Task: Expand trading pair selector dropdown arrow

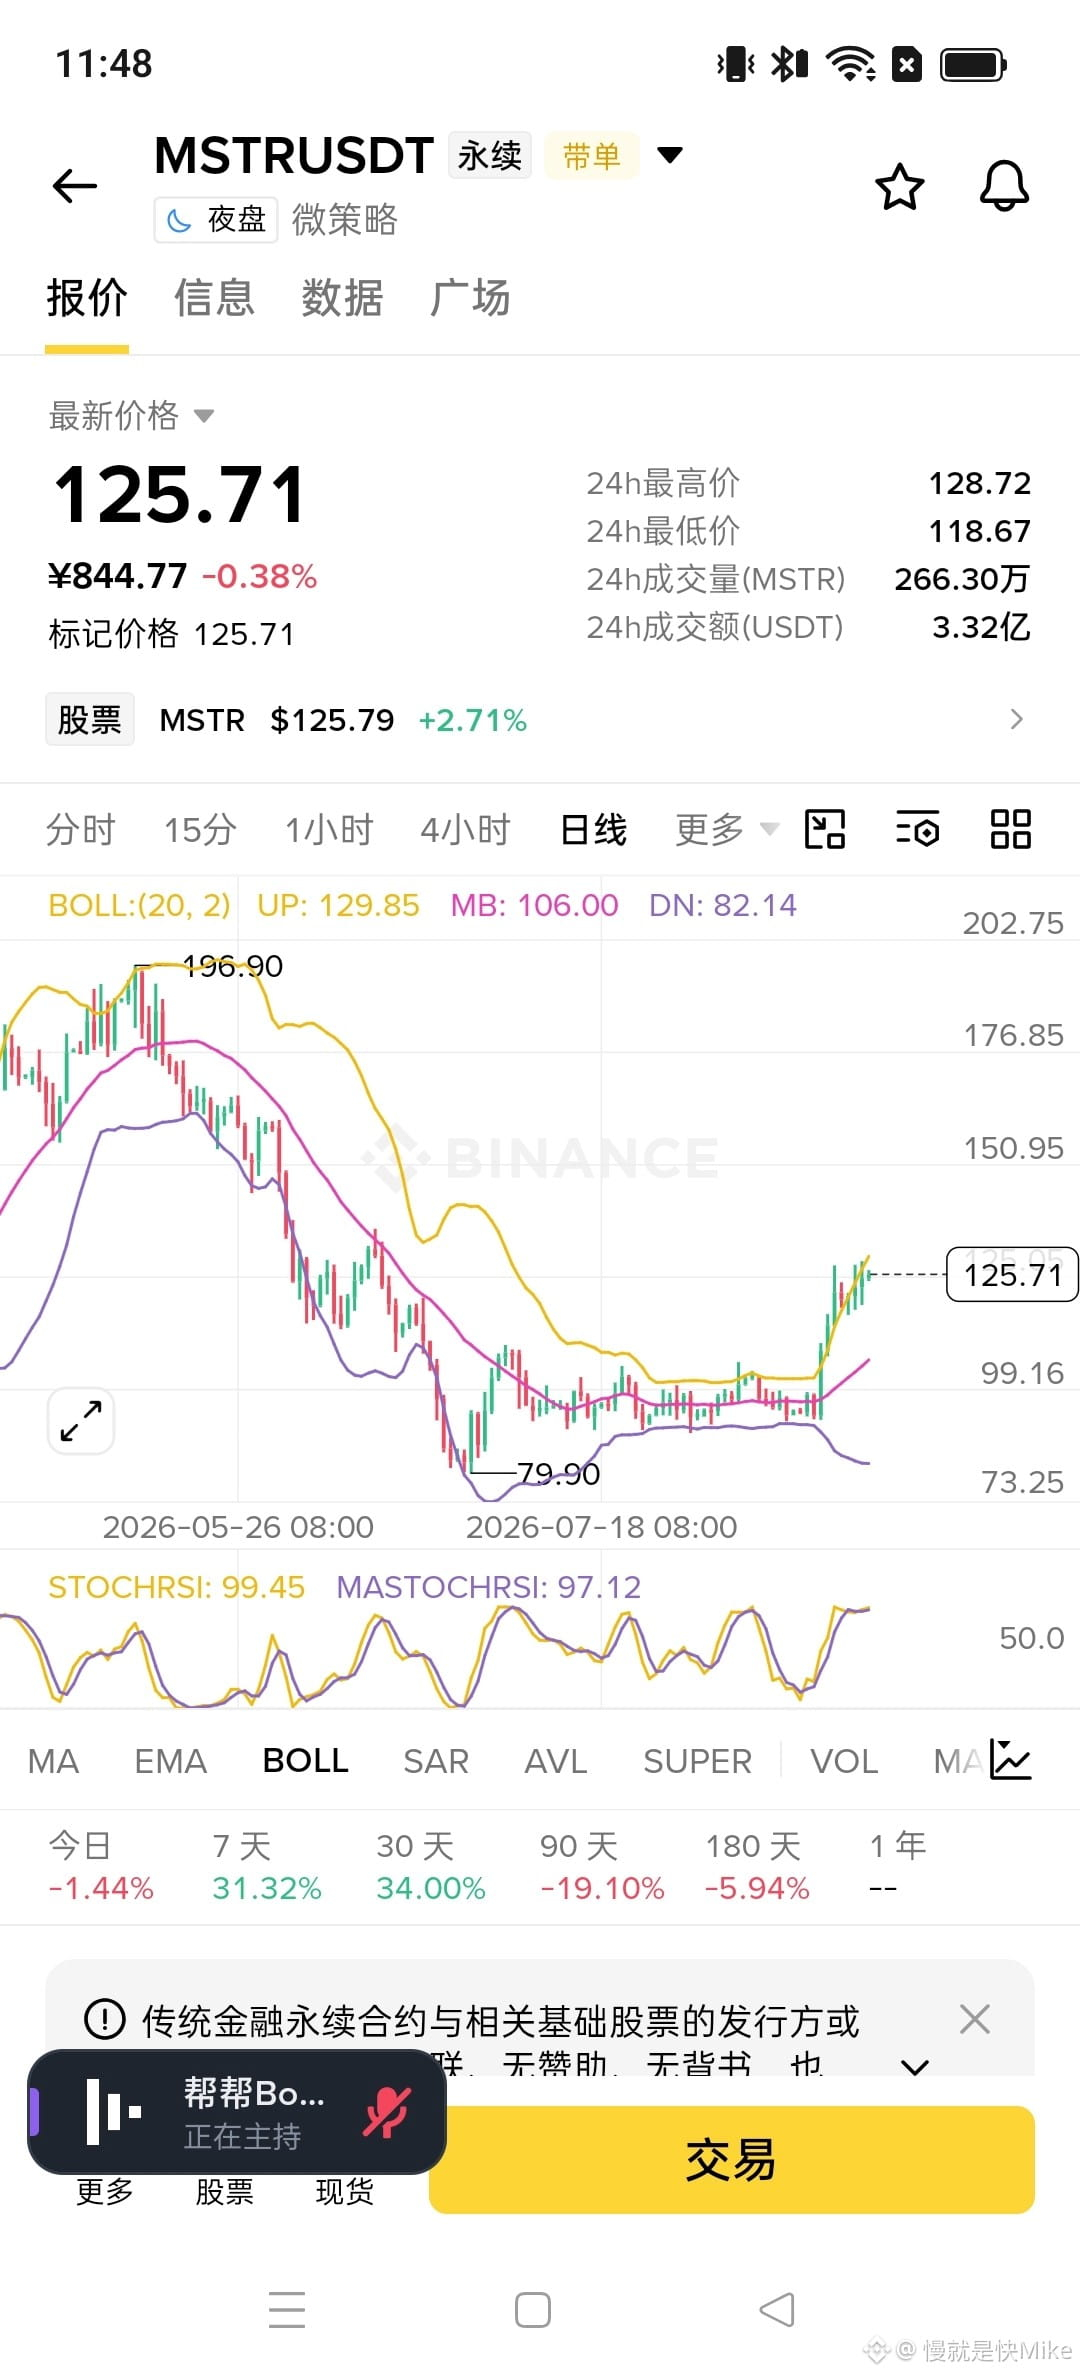Action: click(x=669, y=155)
